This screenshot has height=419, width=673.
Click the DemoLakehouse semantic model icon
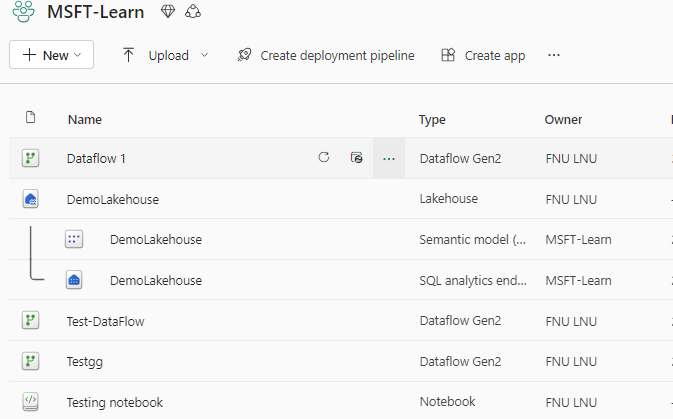point(74,239)
